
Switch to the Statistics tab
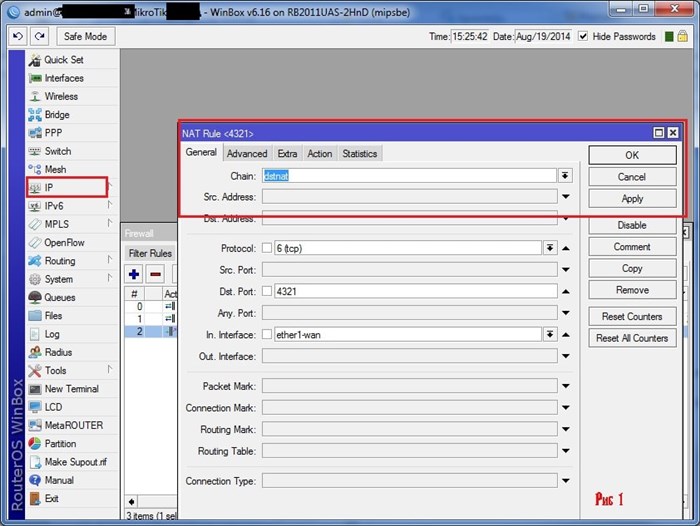tap(360, 154)
